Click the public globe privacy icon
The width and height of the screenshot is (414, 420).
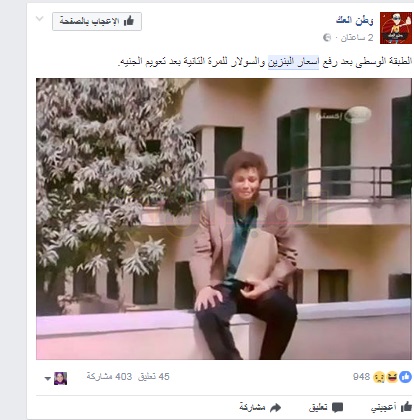(x=327, y=38)
